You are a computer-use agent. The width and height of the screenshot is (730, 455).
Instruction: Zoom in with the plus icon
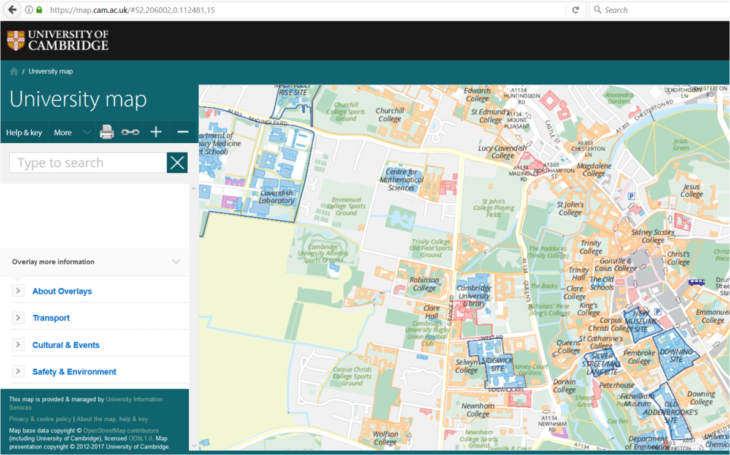point(156,132)
